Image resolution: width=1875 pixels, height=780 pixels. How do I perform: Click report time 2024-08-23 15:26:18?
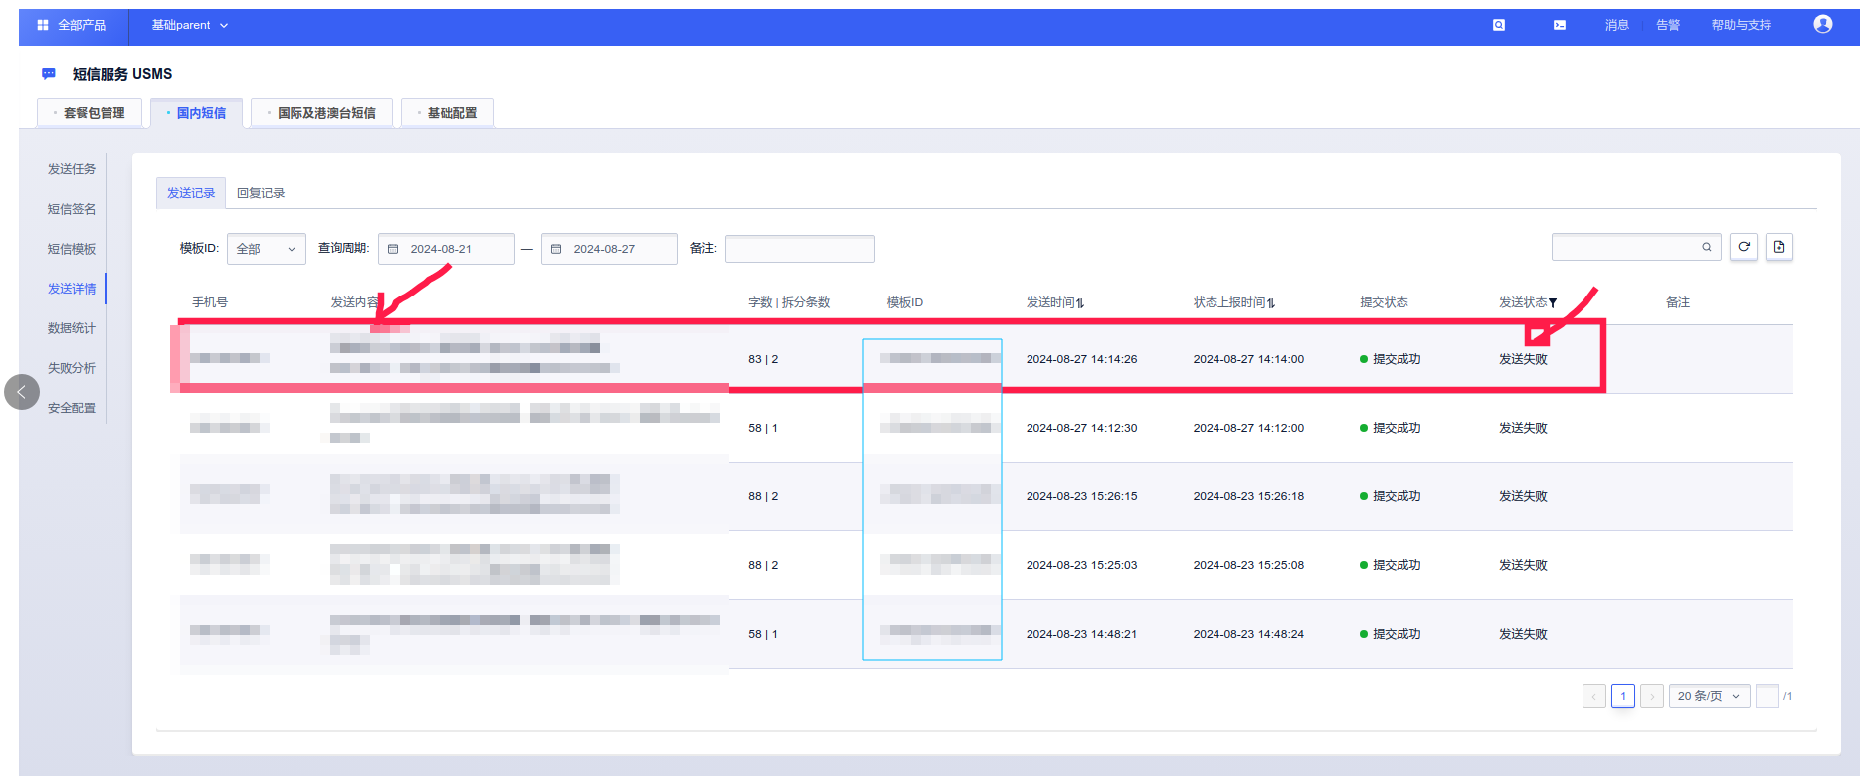1249,496
